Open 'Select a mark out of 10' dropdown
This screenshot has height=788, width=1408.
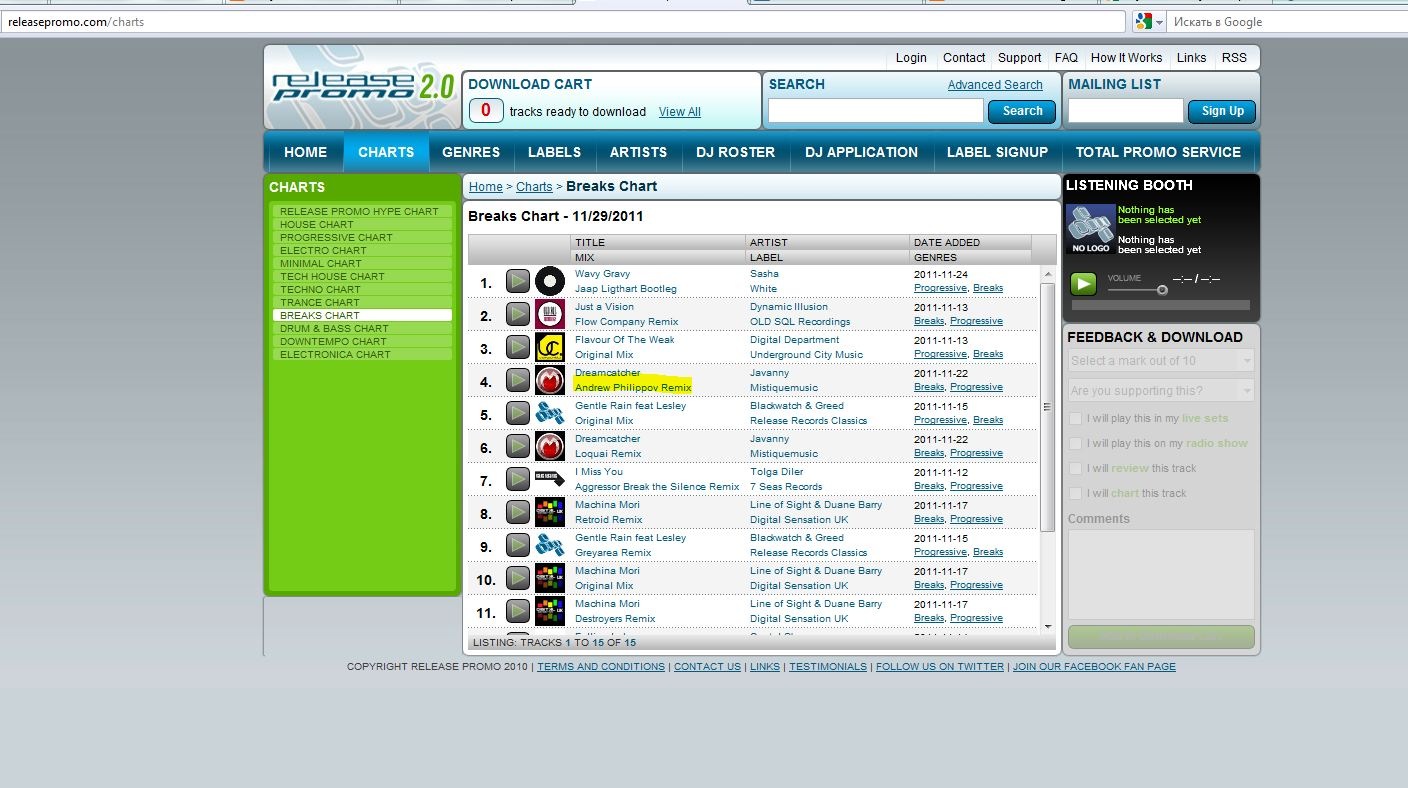point(1160,361)
